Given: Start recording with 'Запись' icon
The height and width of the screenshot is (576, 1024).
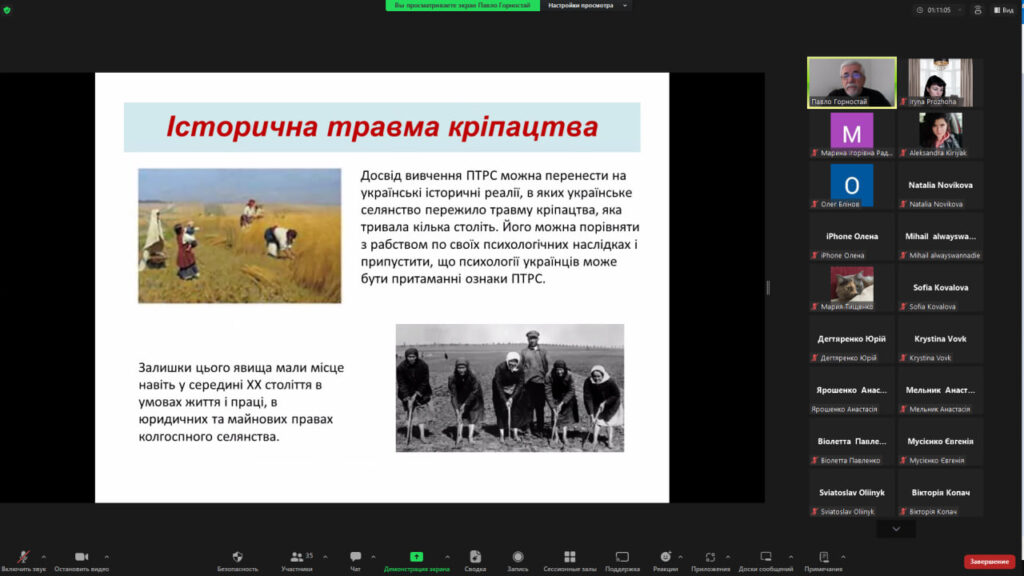Looking at the screenshot, I should [x=518, y=557].
